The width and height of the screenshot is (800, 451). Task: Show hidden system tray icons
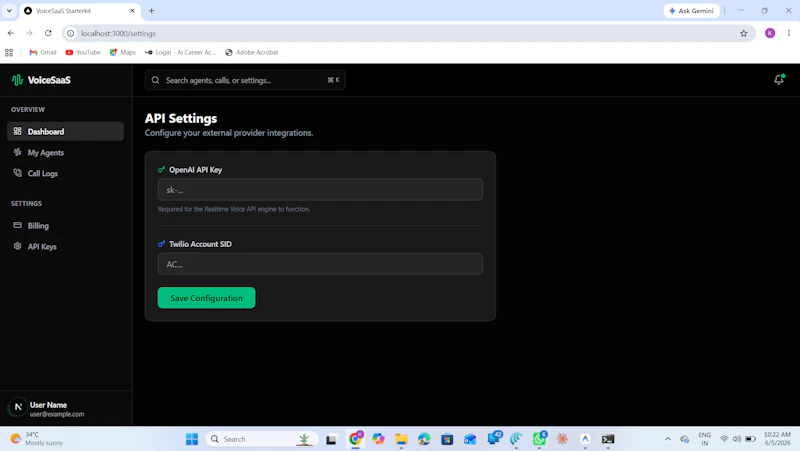point(667,439)
